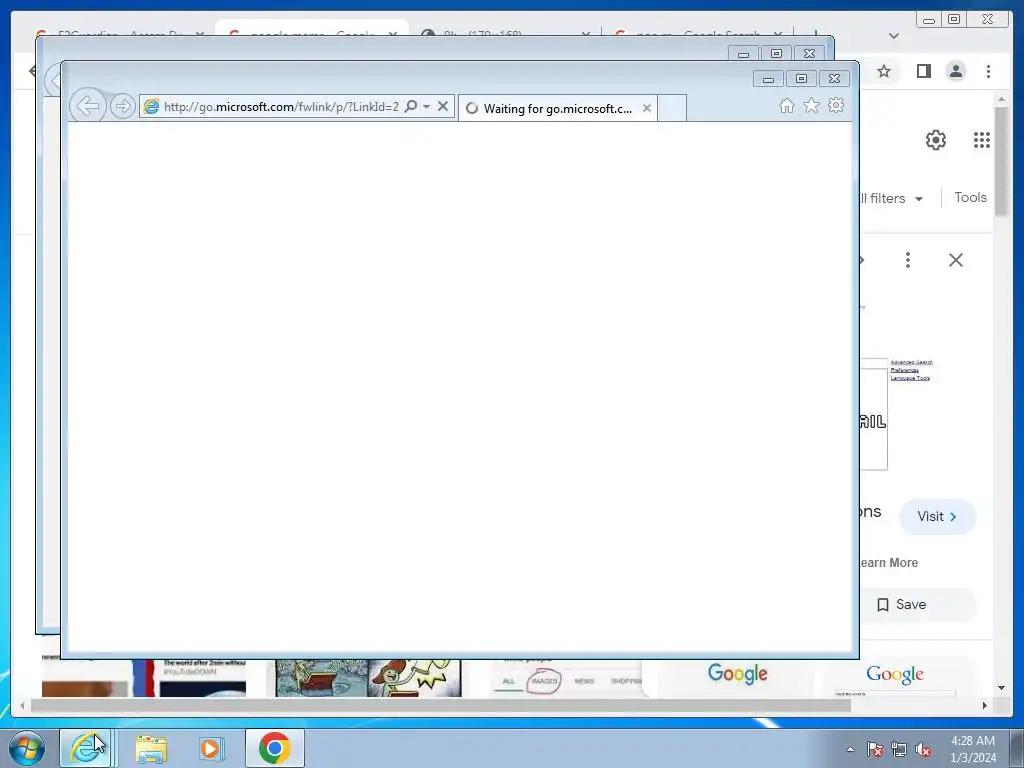Open network status tray icon
The height and width of the screenshot is (768, 1024).
[x=899, y=750]
